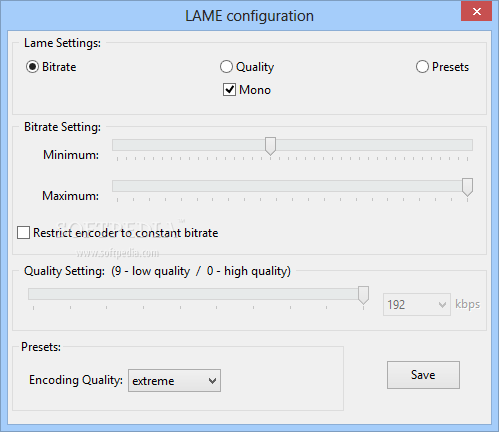This screenshot has height=432, width=499.
Task: Open the 192 kbps dropdown
Action: tap(417, 304)
